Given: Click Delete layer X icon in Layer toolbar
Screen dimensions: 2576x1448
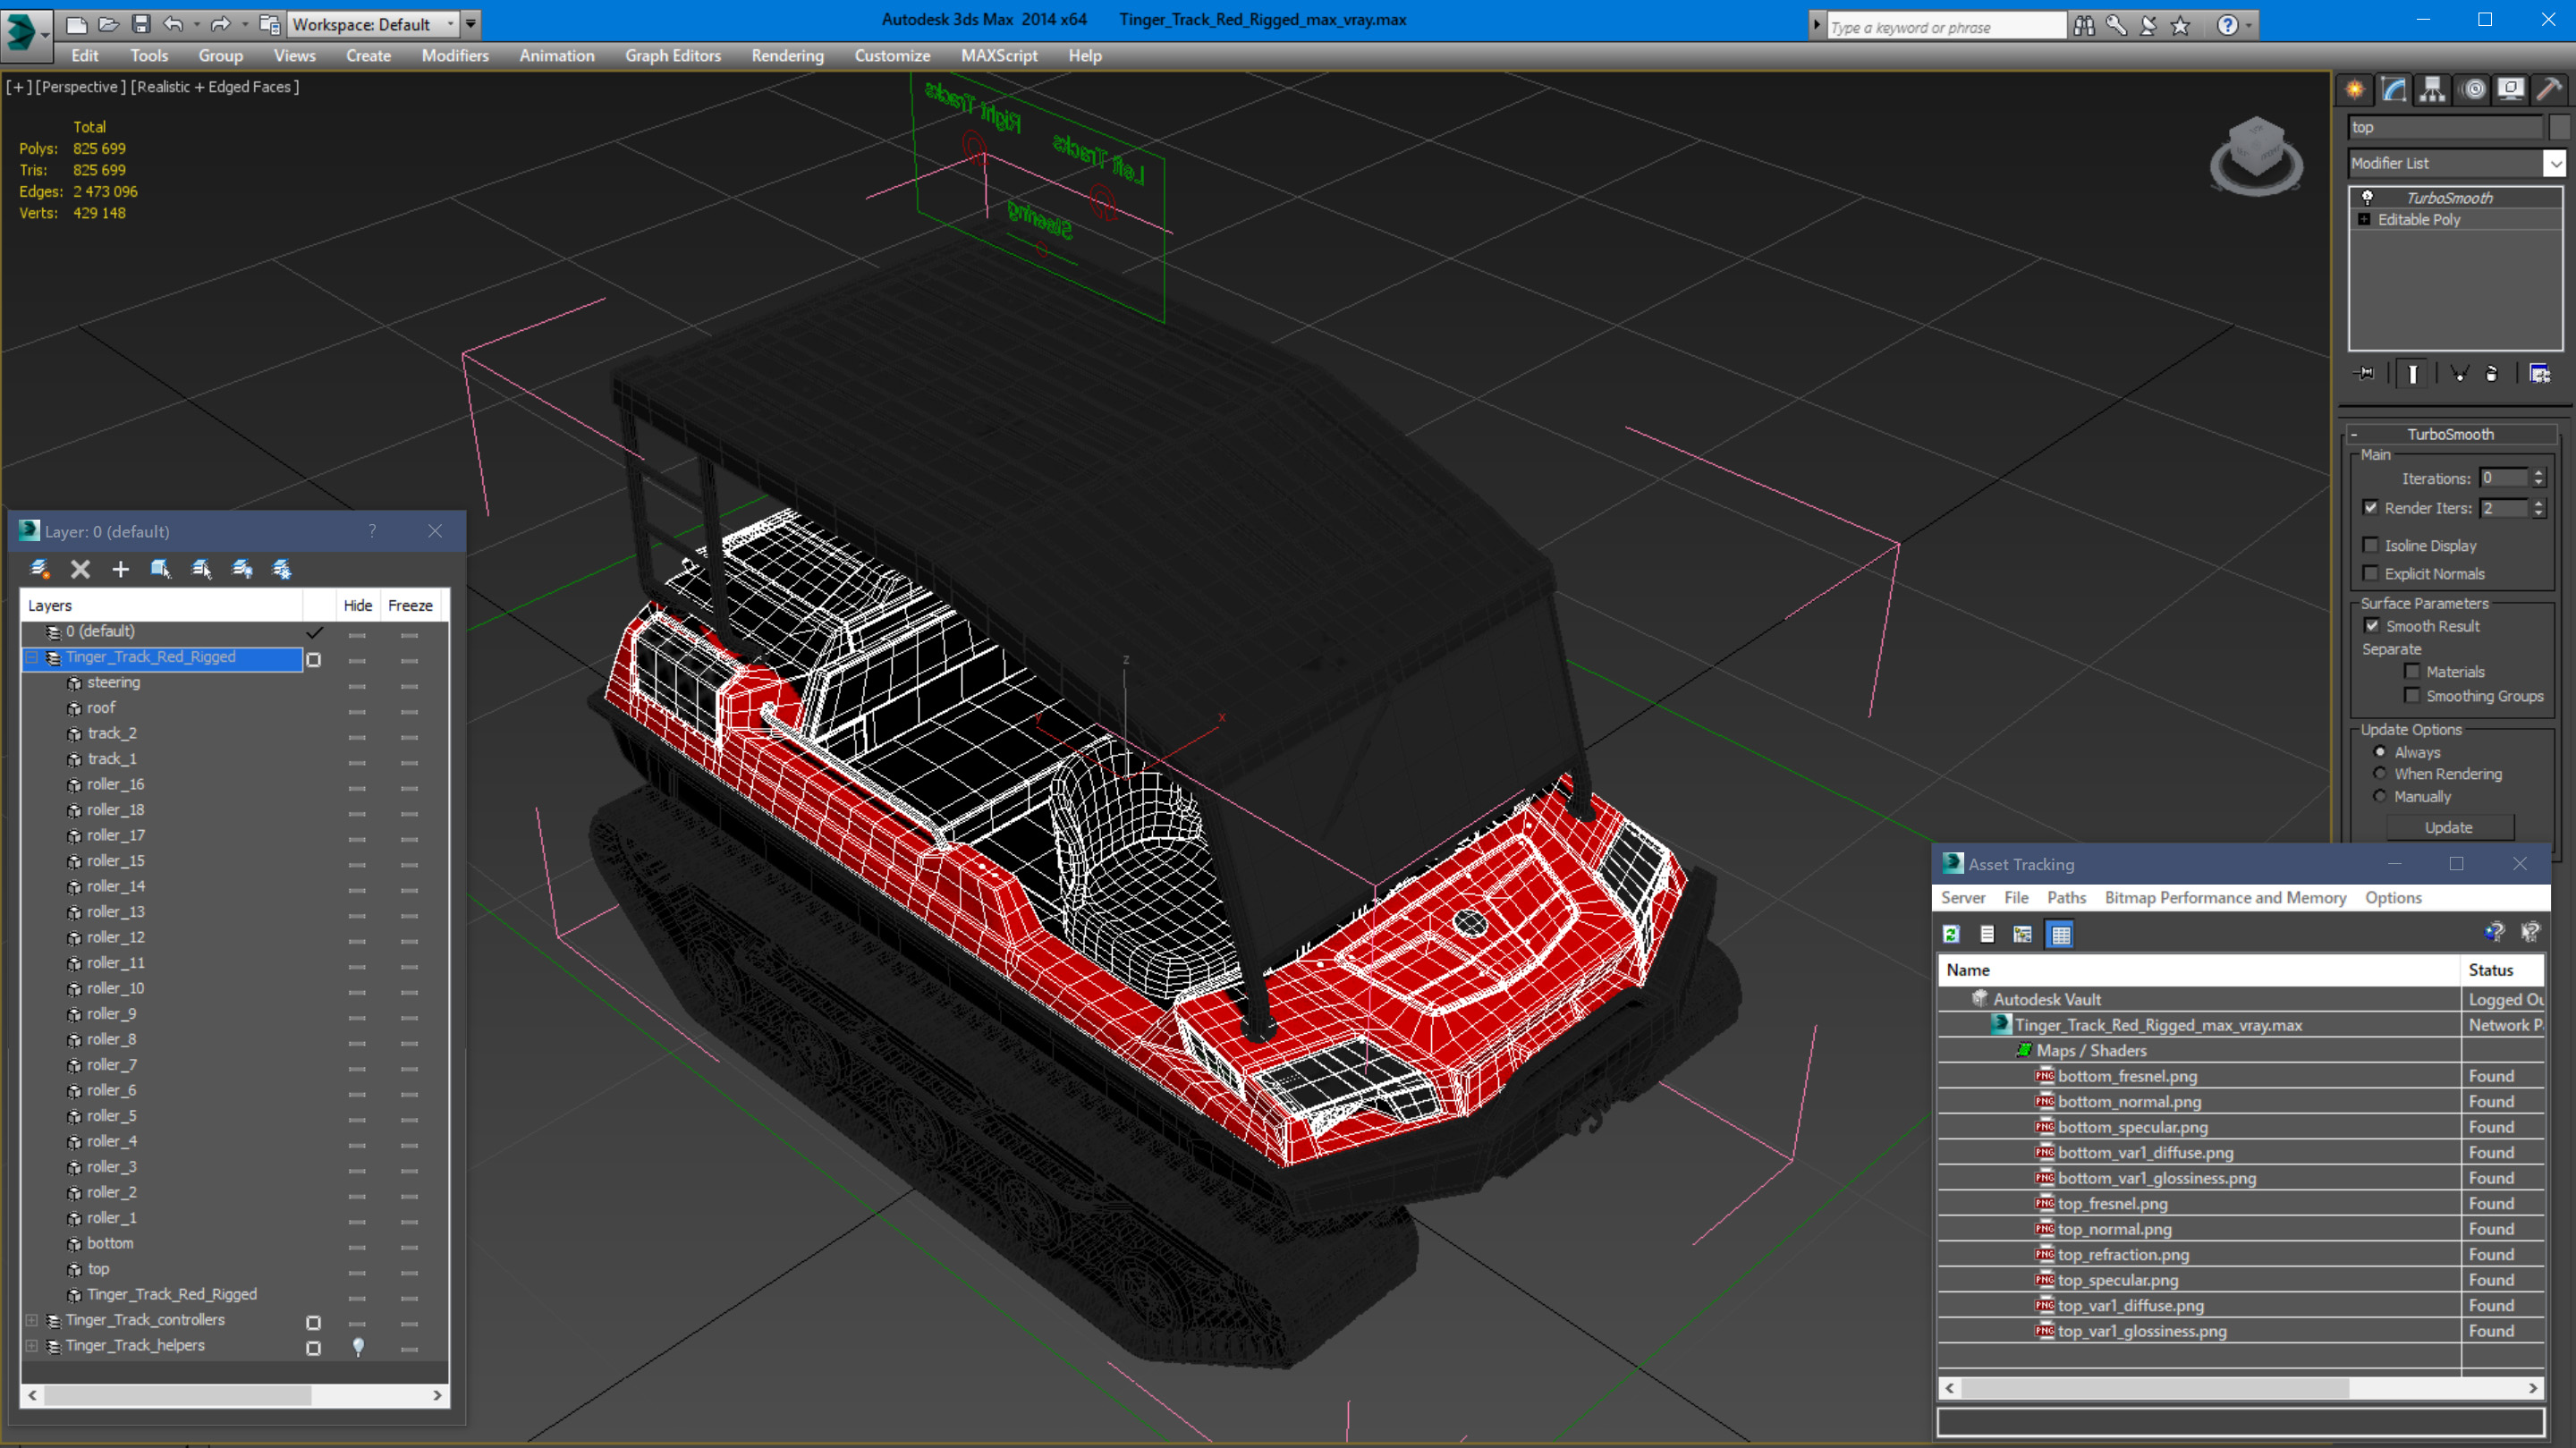Looking at the screenshot, I should pyautogui.click(x=80, y=569).
